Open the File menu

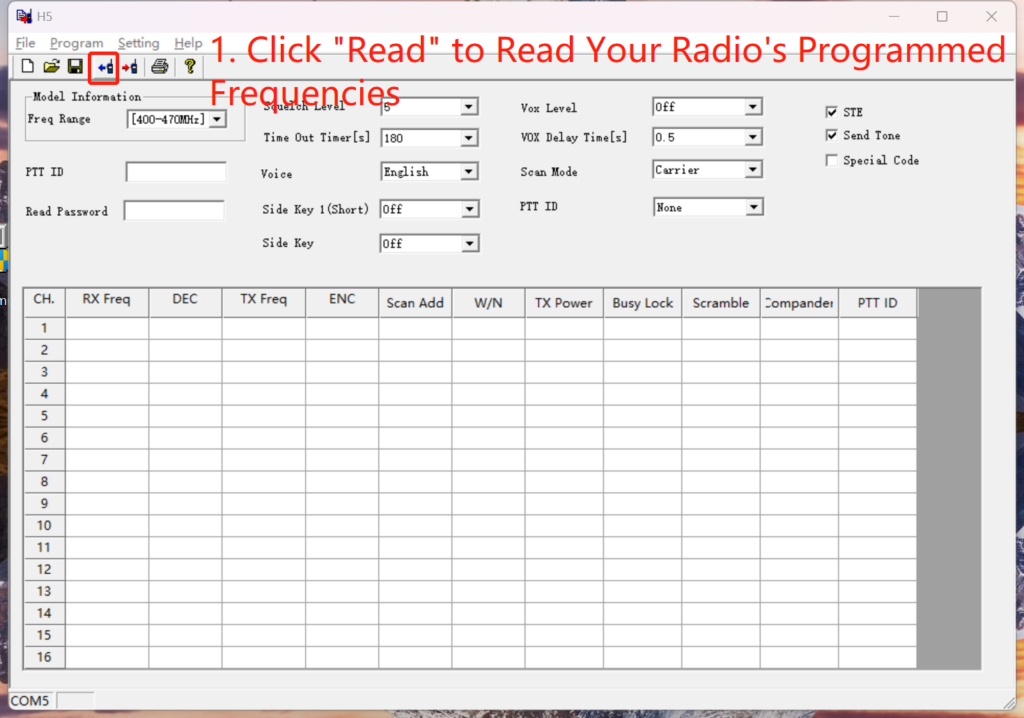tap(25, 43)
